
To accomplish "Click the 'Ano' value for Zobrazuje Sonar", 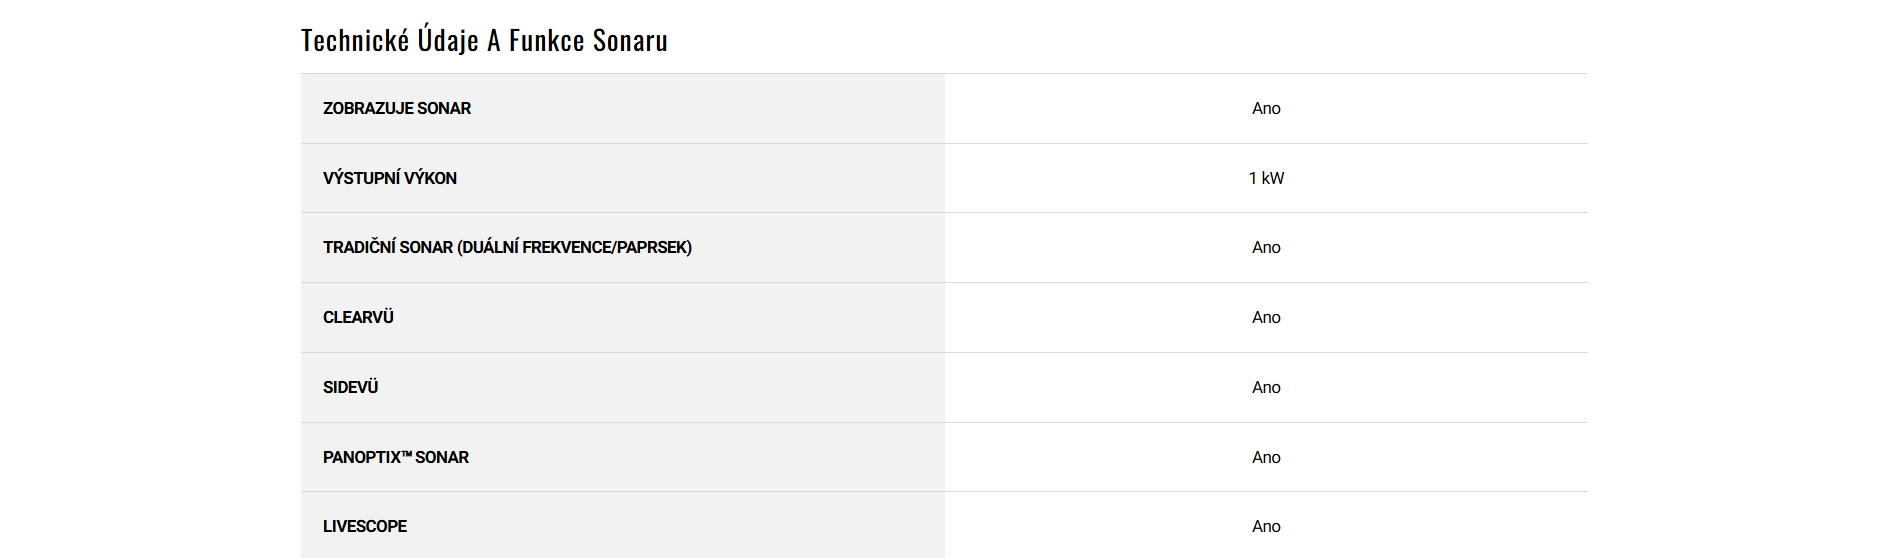I will coord(1265,108).
